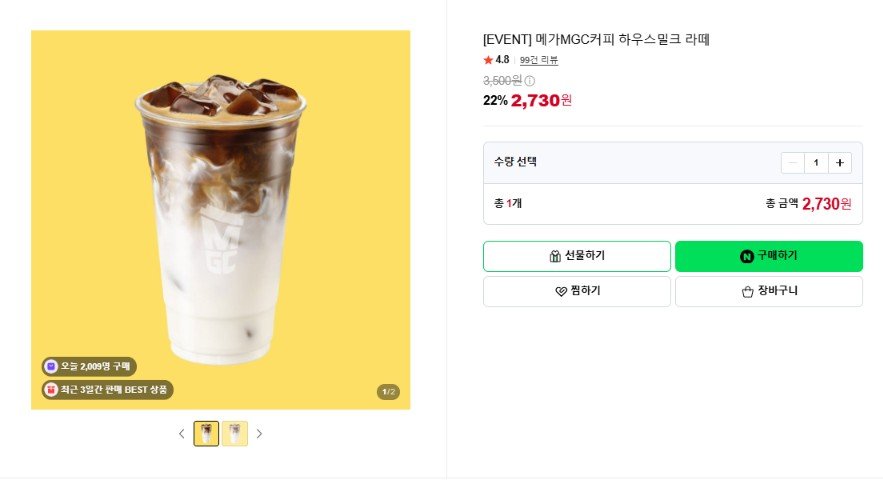Open the 99건 리뷰 reviews link
Image resolution: width=883 pixels, height=491 pixels.
point(539,60)
